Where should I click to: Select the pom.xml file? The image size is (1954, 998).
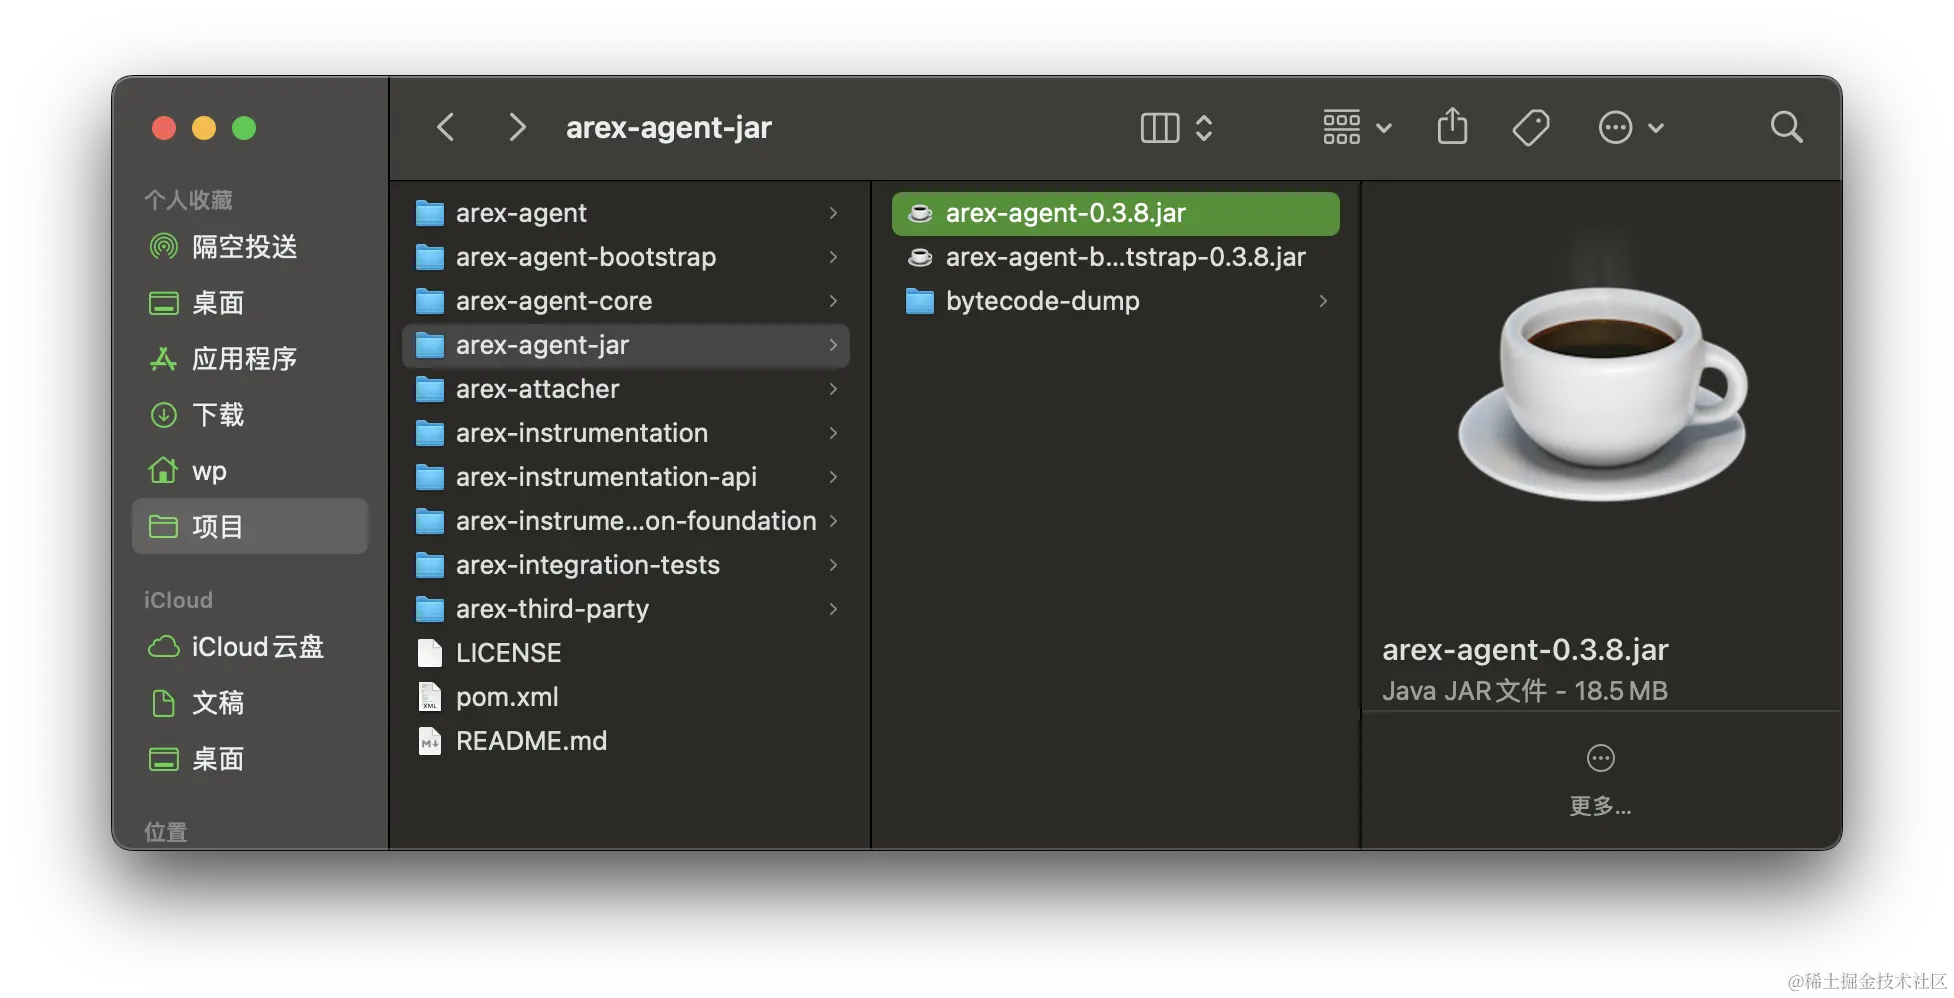507,697
